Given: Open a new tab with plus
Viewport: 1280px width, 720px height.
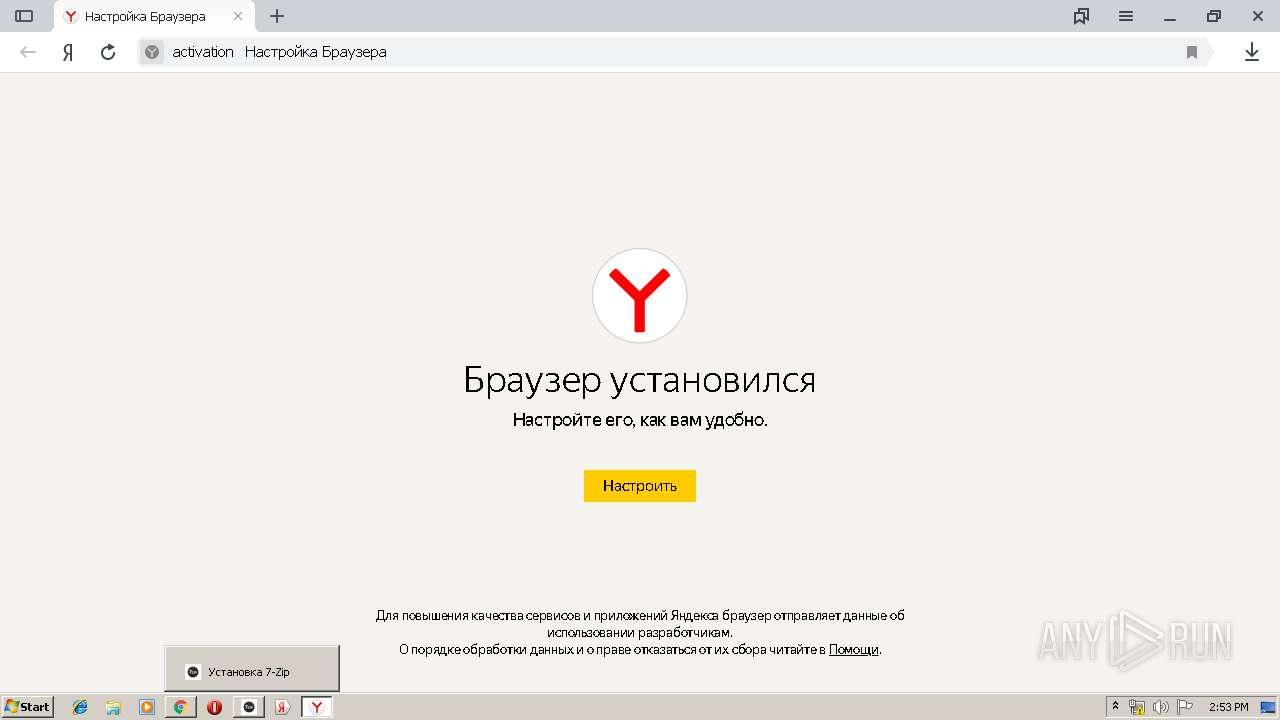Looking at the screenshot, I should click(277, 16).
